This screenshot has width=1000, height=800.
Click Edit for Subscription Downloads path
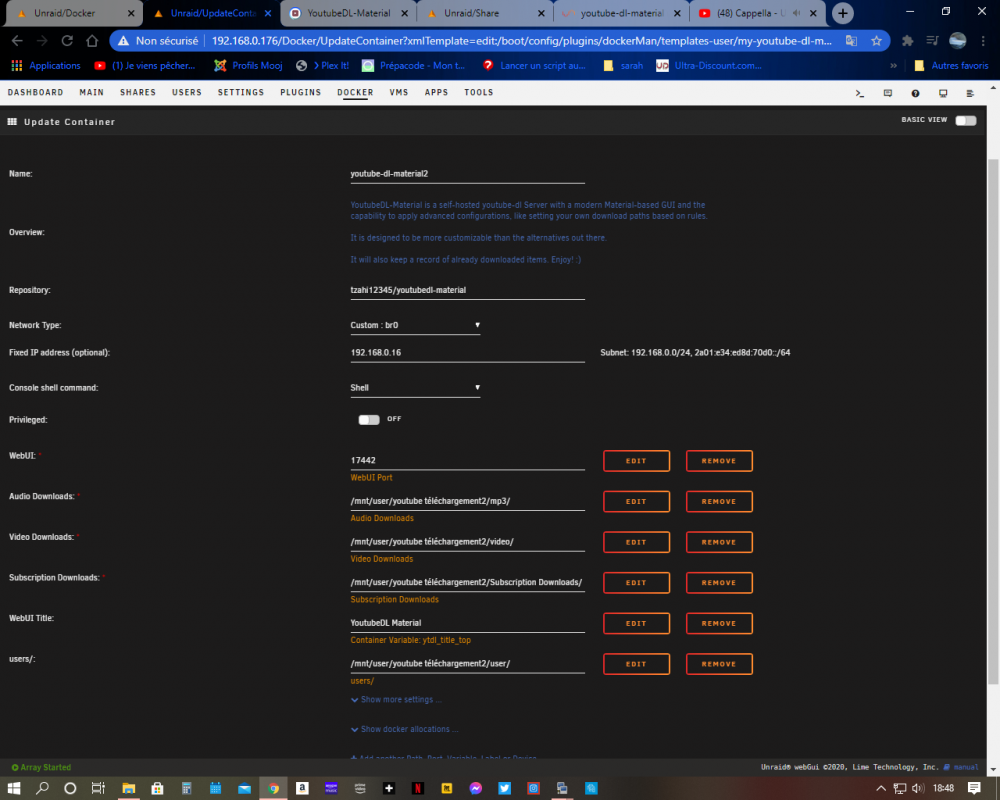[636, 582]
